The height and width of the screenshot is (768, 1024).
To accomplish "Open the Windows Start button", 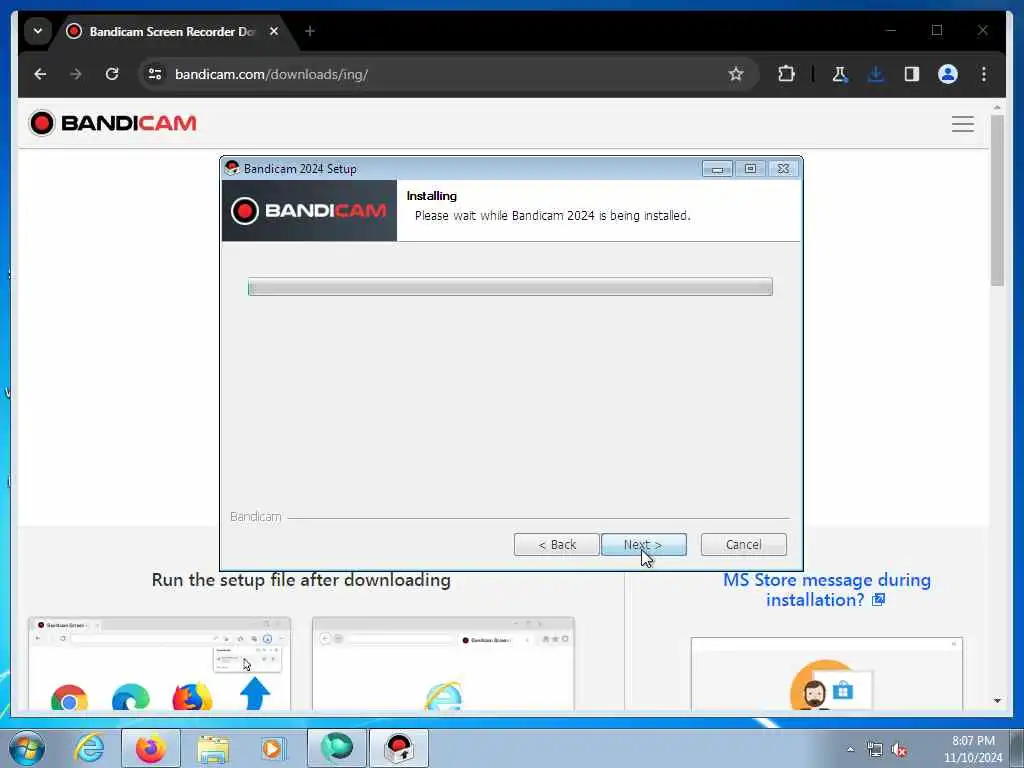I will coord(27,748).
